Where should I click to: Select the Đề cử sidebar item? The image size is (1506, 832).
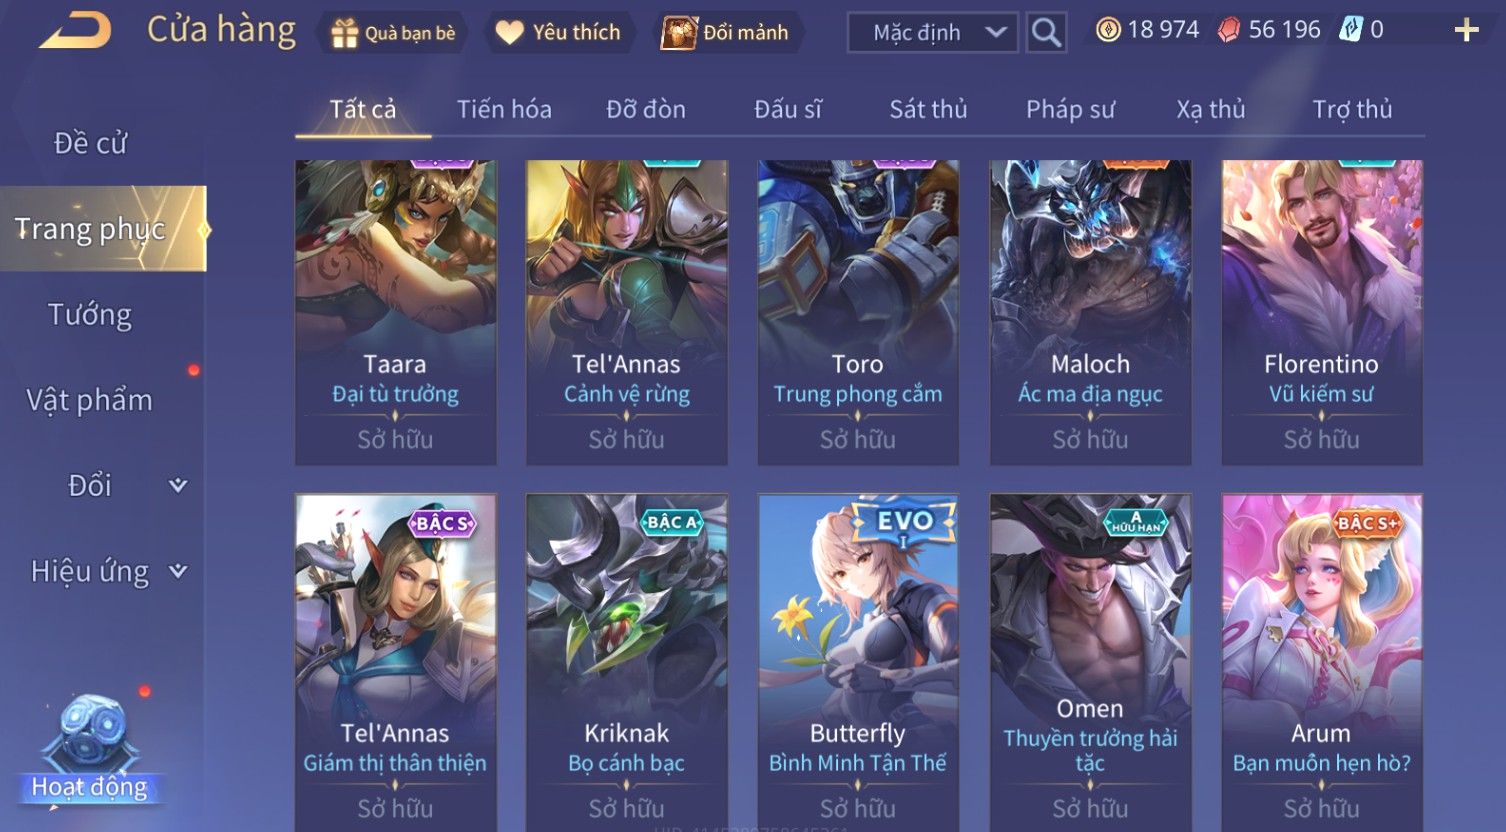90,144
